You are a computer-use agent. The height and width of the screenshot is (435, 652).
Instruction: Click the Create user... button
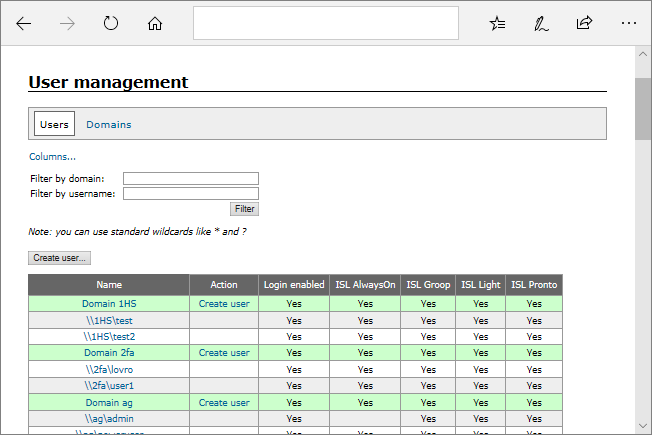[60, 258]
